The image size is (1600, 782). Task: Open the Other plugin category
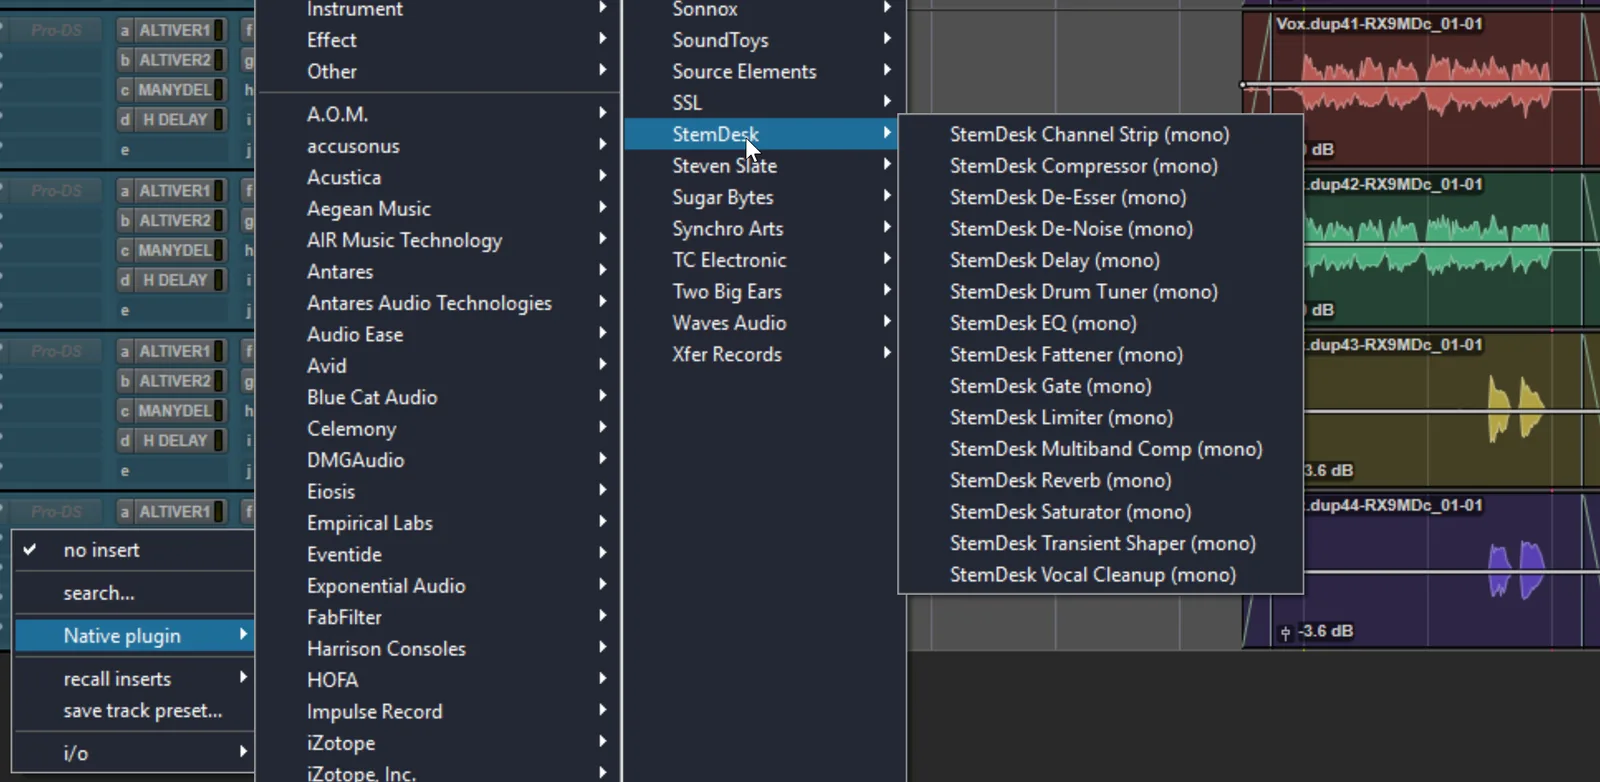(438, 72)
